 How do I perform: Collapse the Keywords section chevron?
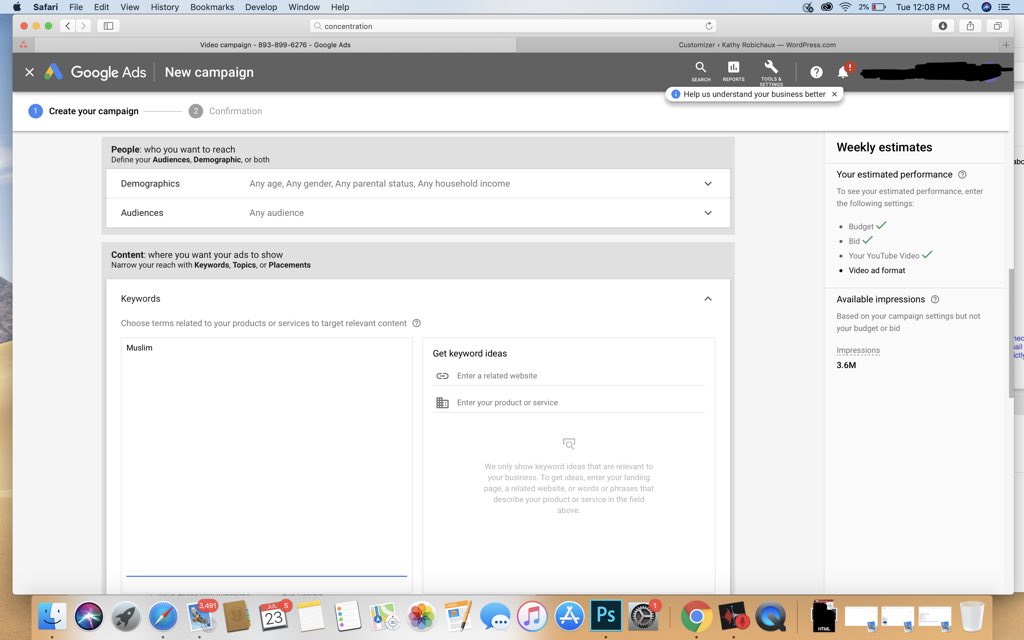708,298
